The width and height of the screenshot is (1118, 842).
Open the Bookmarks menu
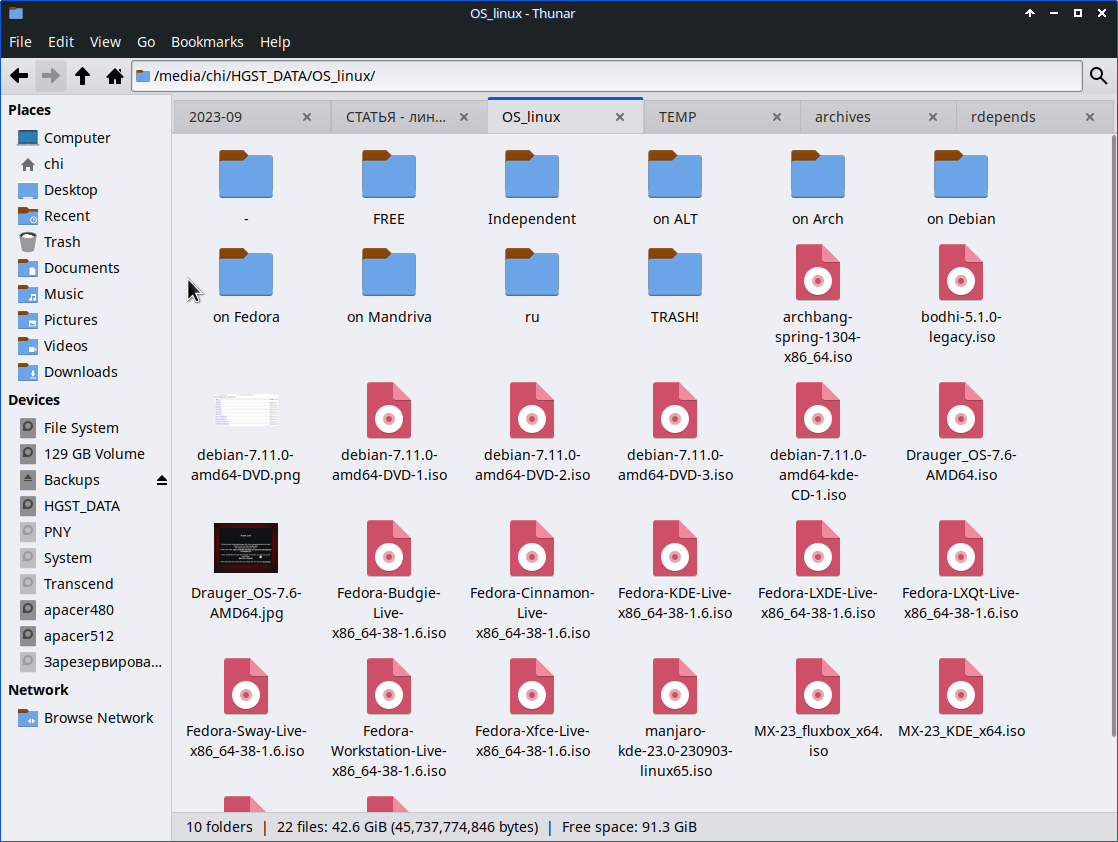(x=207, y=42)
